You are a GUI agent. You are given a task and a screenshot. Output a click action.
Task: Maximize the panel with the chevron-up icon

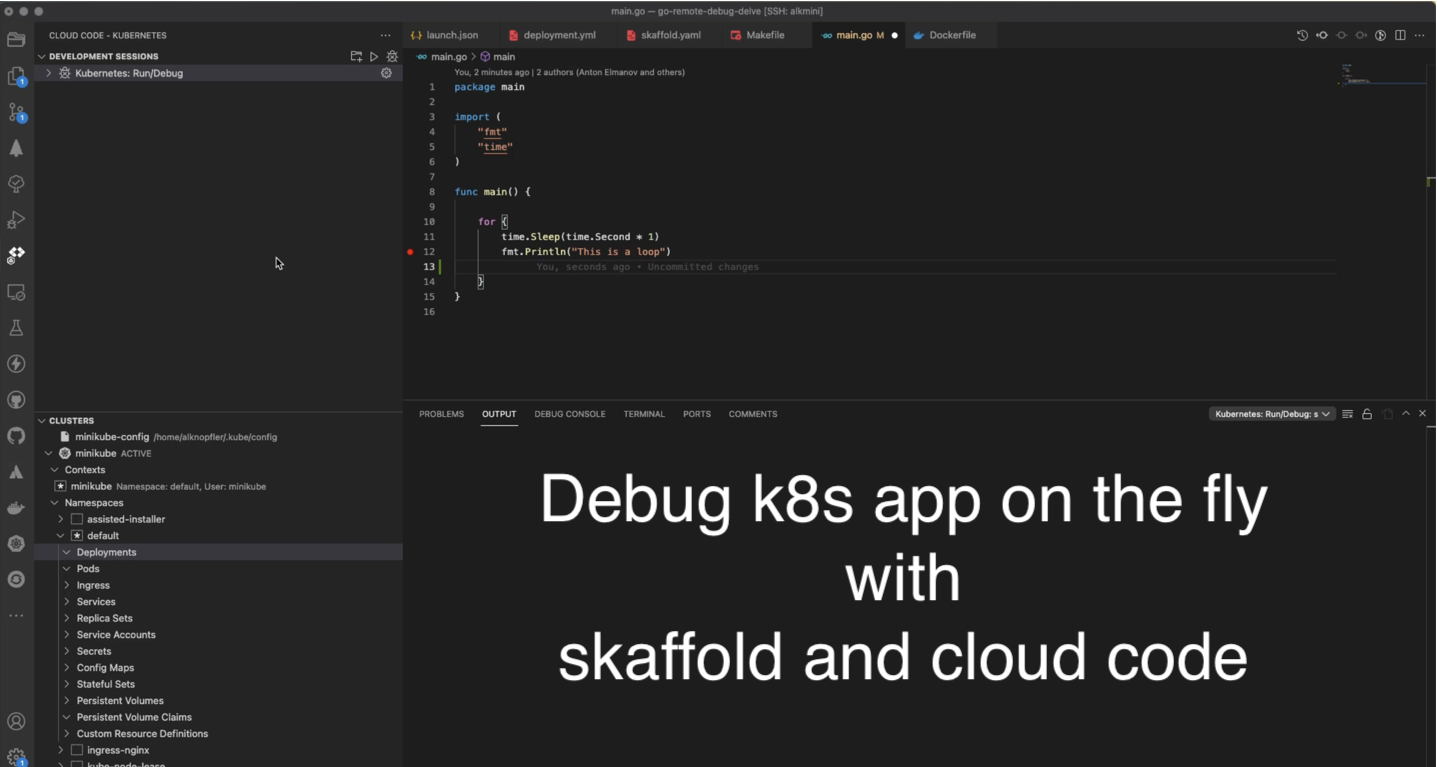(x=1406, y=414)
